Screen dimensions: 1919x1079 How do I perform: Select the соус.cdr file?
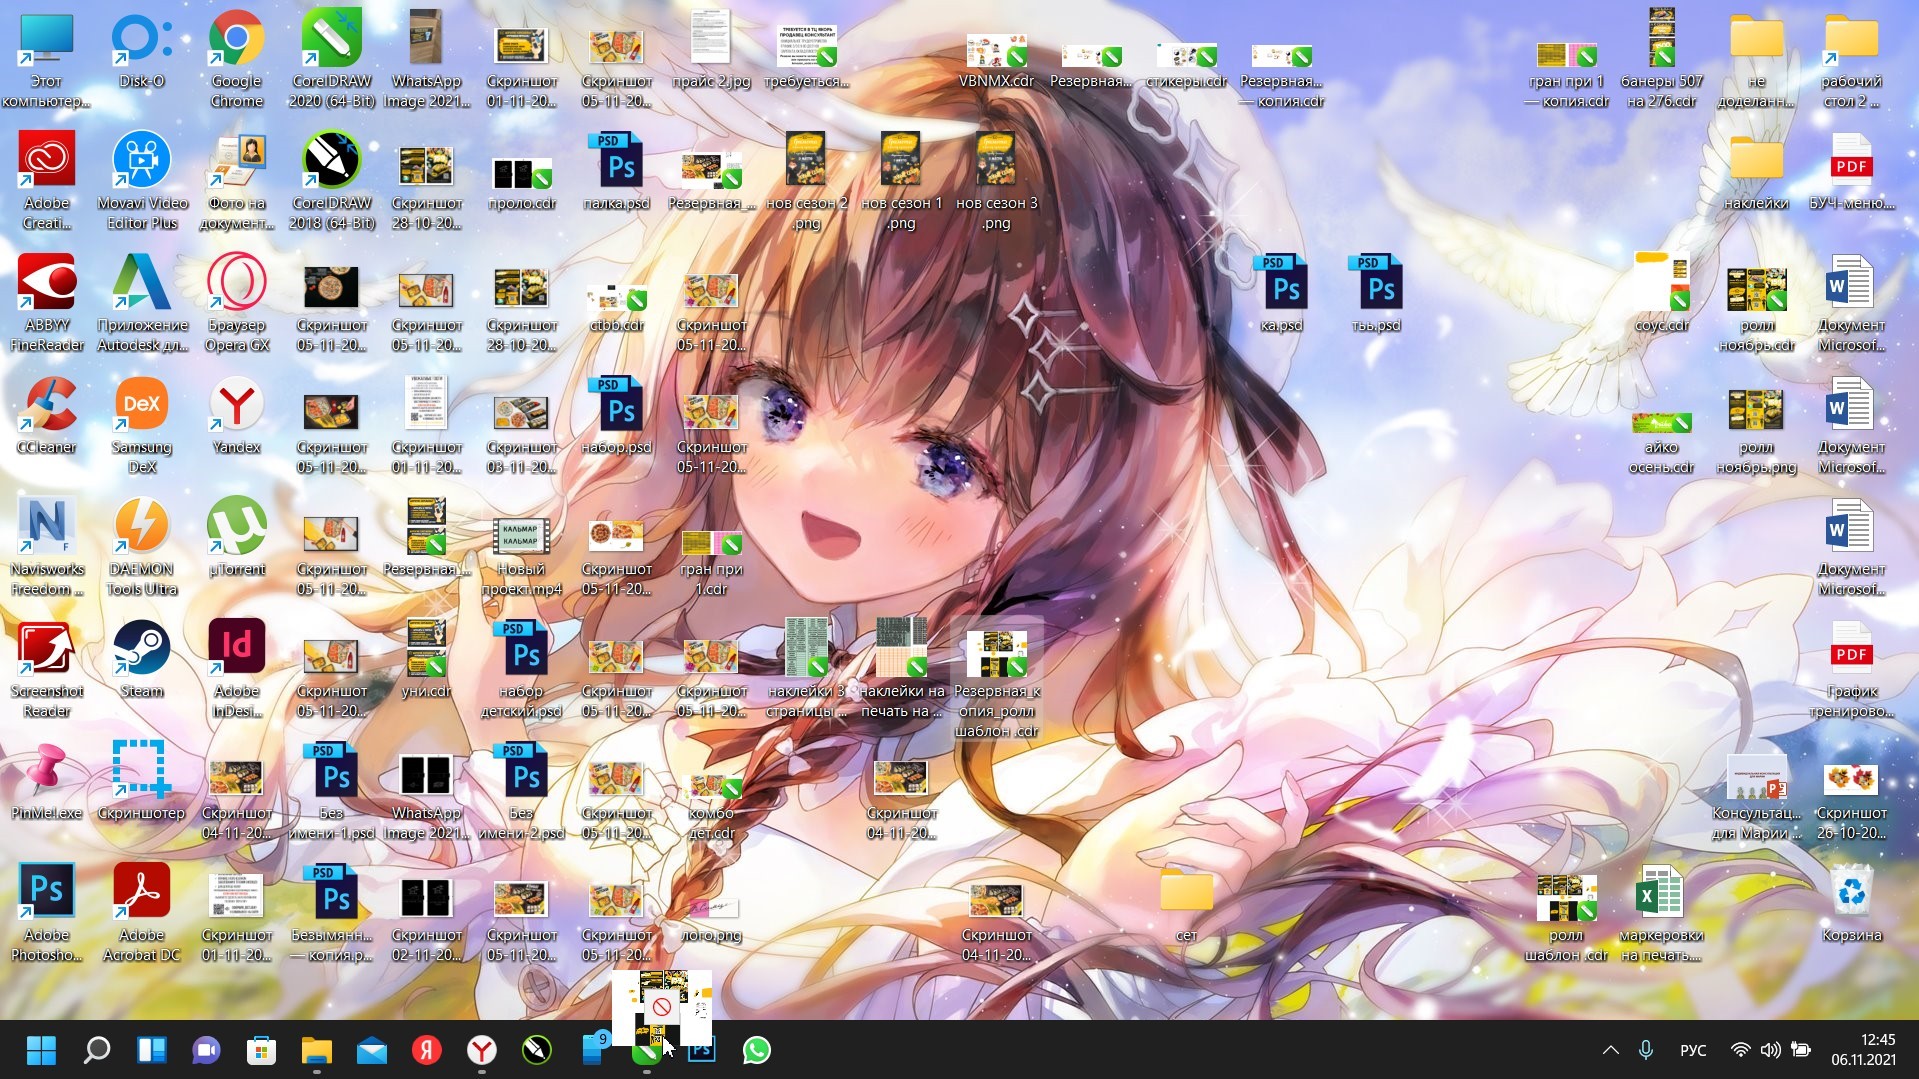[1661, 294]
